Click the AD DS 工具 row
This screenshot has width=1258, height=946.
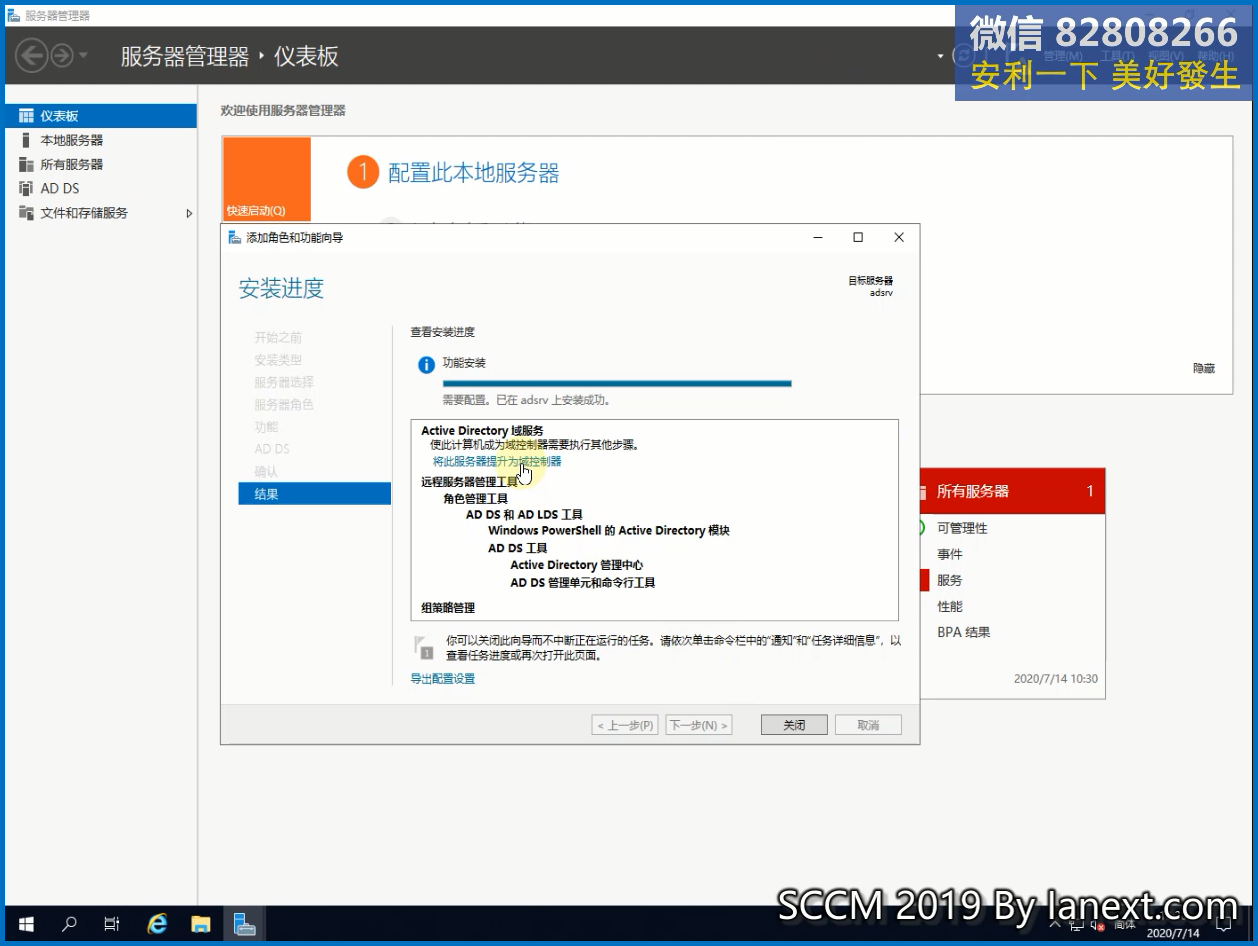click(x=518, y=548)
